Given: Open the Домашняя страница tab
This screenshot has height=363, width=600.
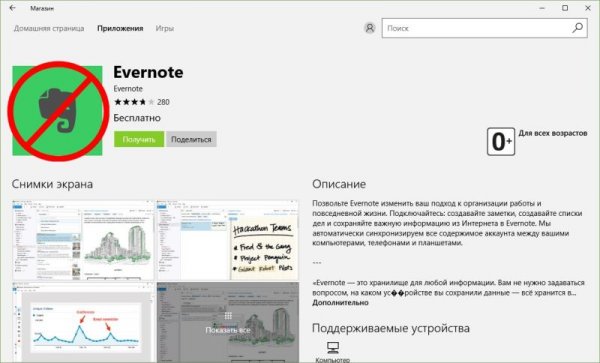Looking at the screenshot, I should (49, 28).
